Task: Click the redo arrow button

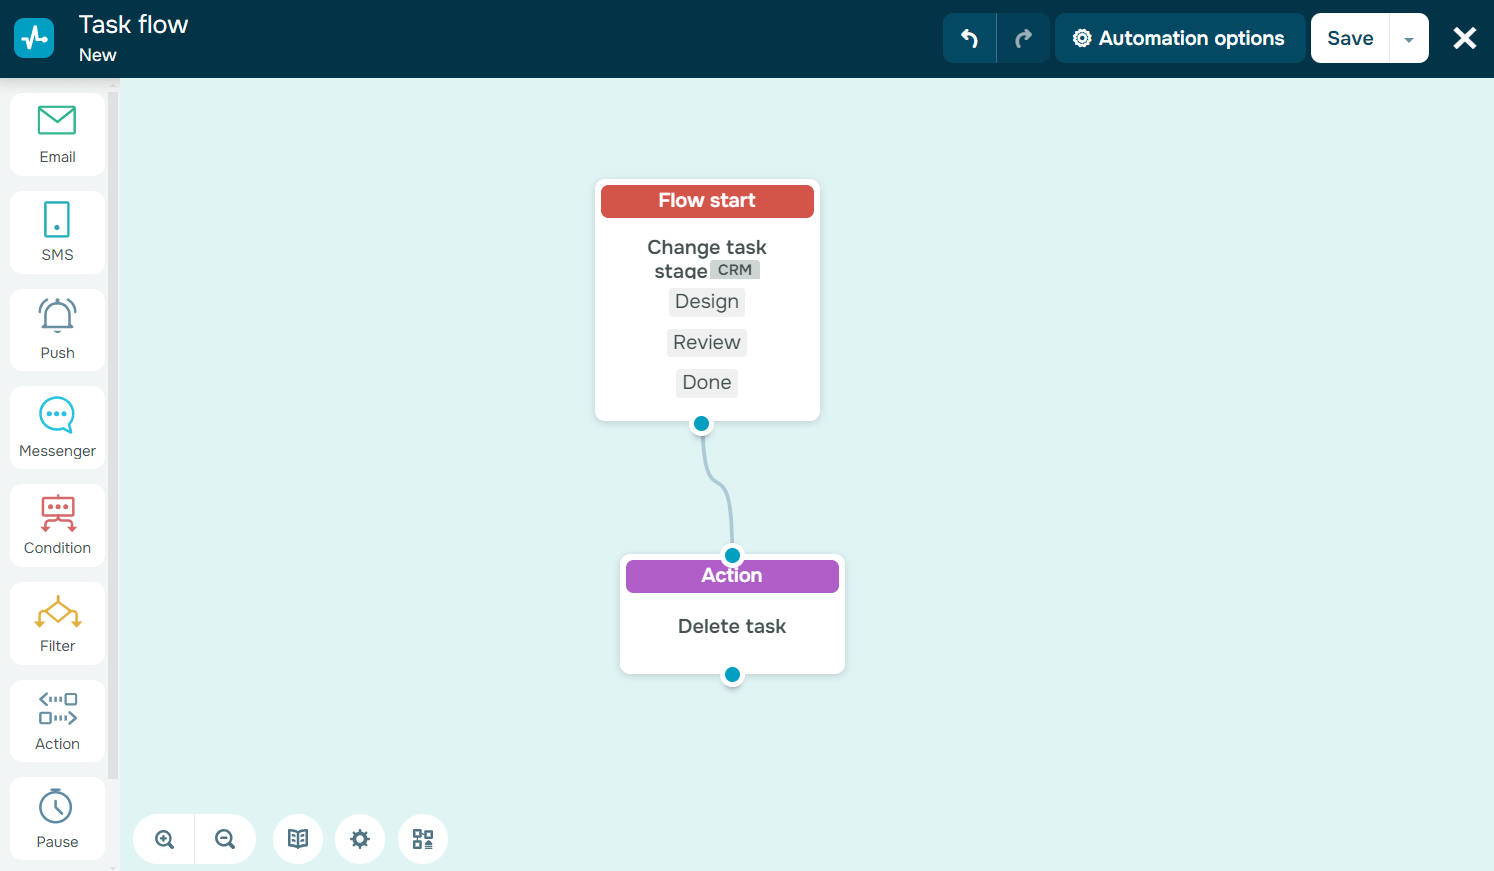Action: coord(1023,38)
